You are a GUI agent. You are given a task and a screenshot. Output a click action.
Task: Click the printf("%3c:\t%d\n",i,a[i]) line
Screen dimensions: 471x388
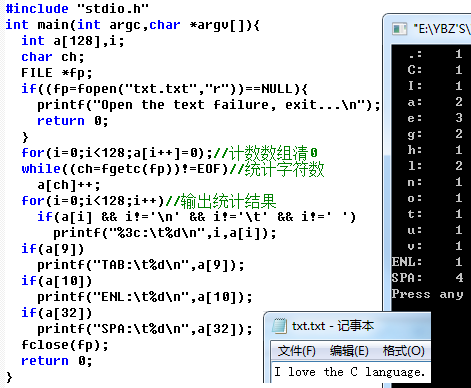[165, 233]
